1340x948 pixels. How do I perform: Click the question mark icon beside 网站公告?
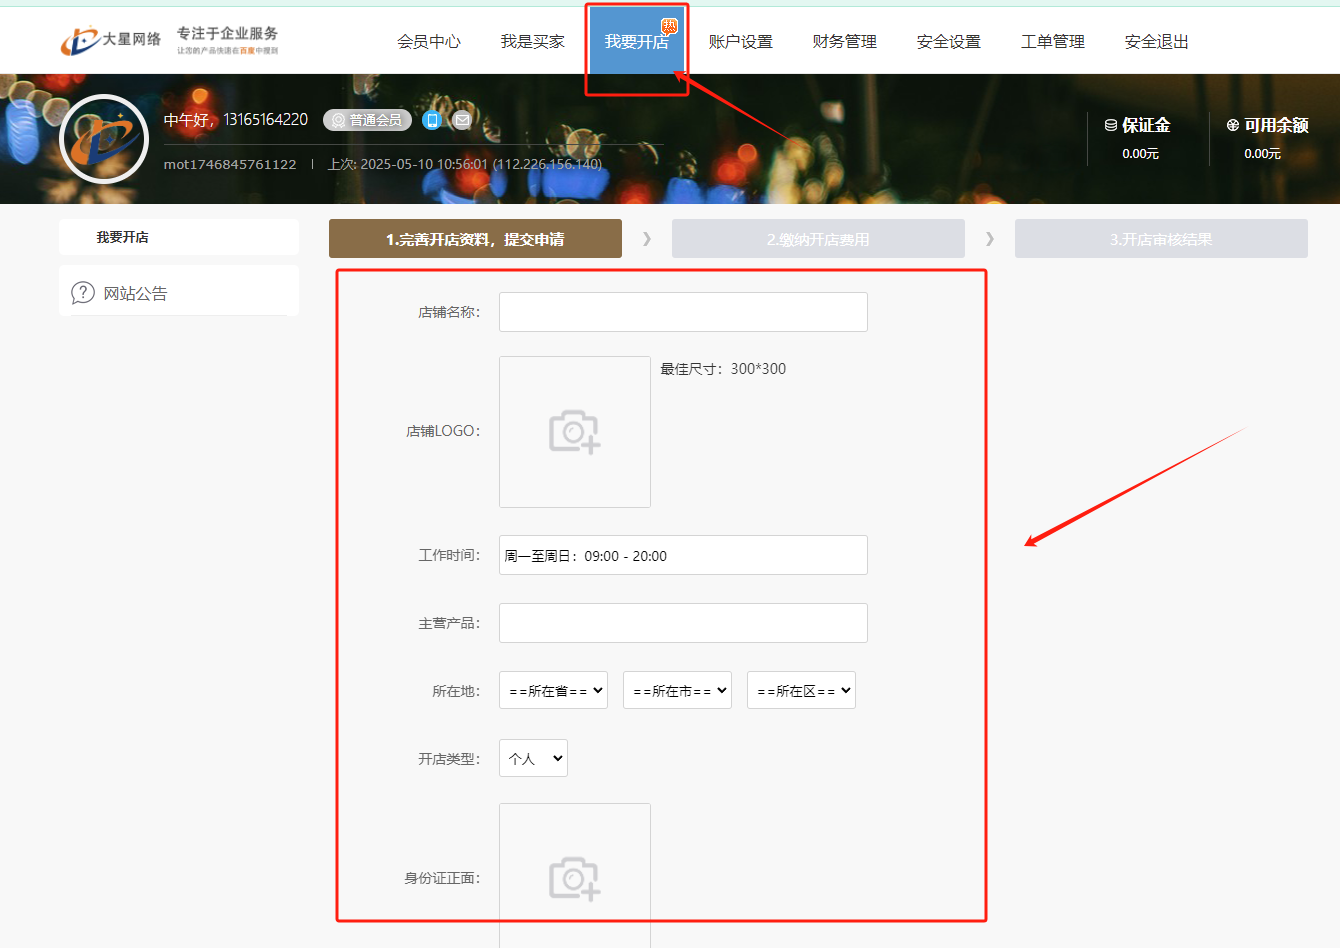pos(82,293)
